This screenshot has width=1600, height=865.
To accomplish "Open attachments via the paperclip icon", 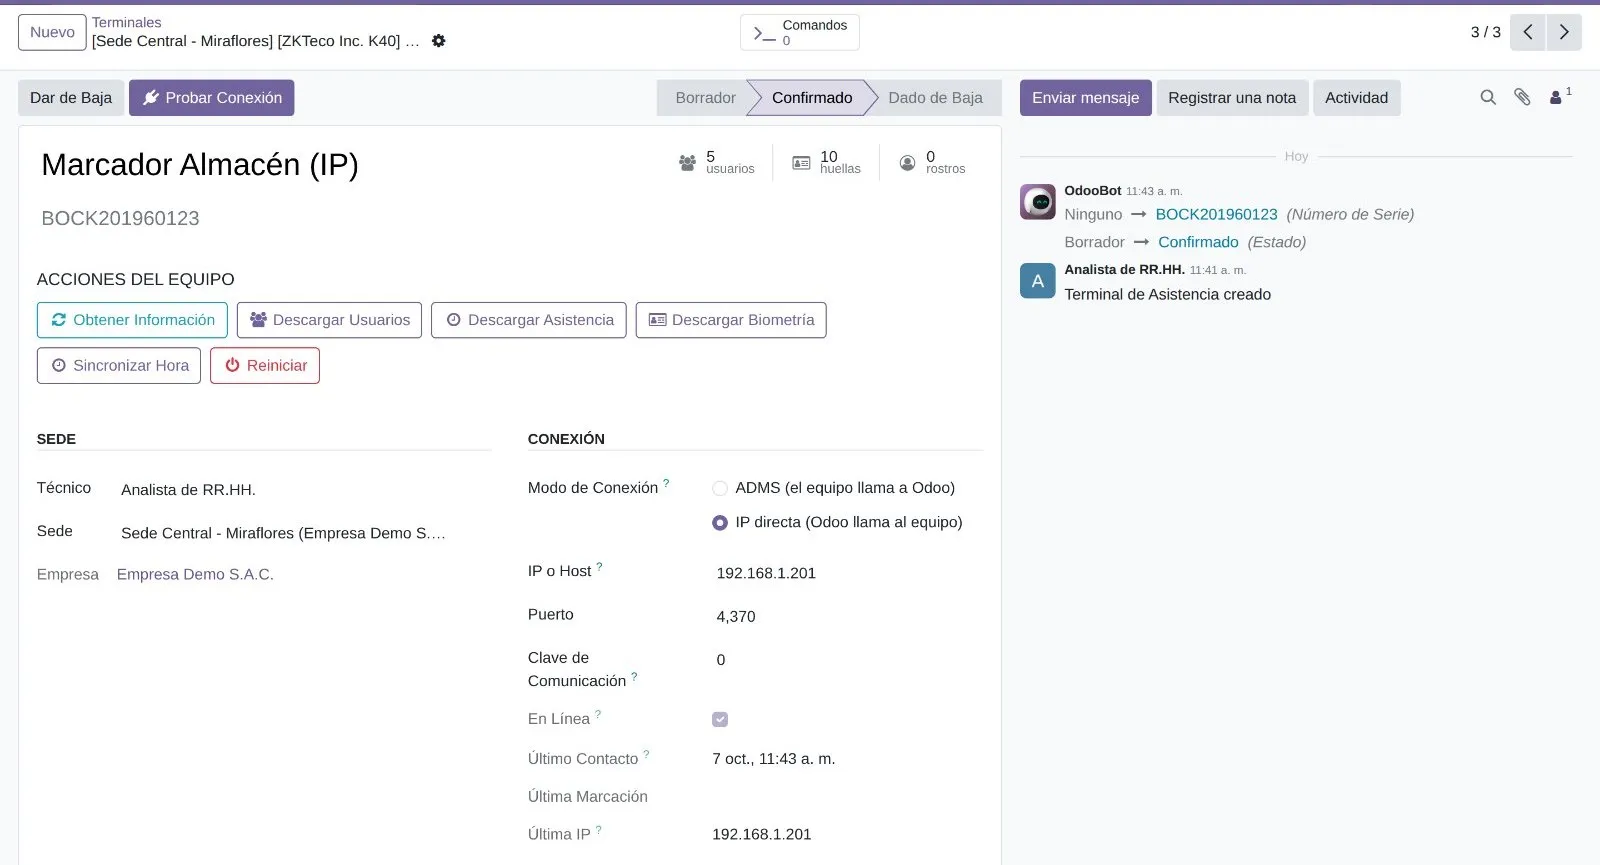I will (x=1522, y=97).
